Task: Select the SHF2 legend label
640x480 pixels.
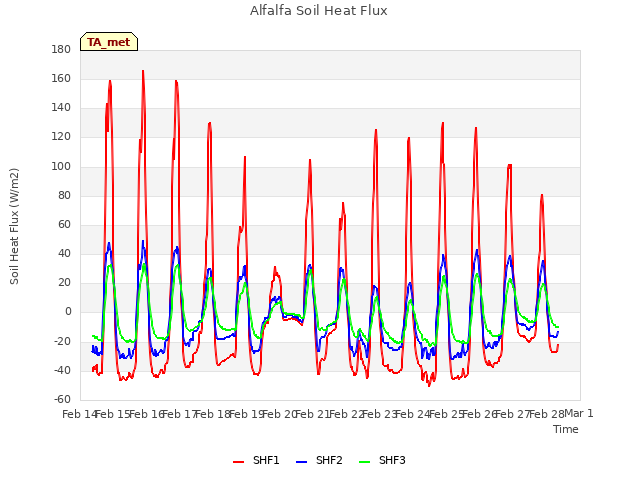Action: 329,460
